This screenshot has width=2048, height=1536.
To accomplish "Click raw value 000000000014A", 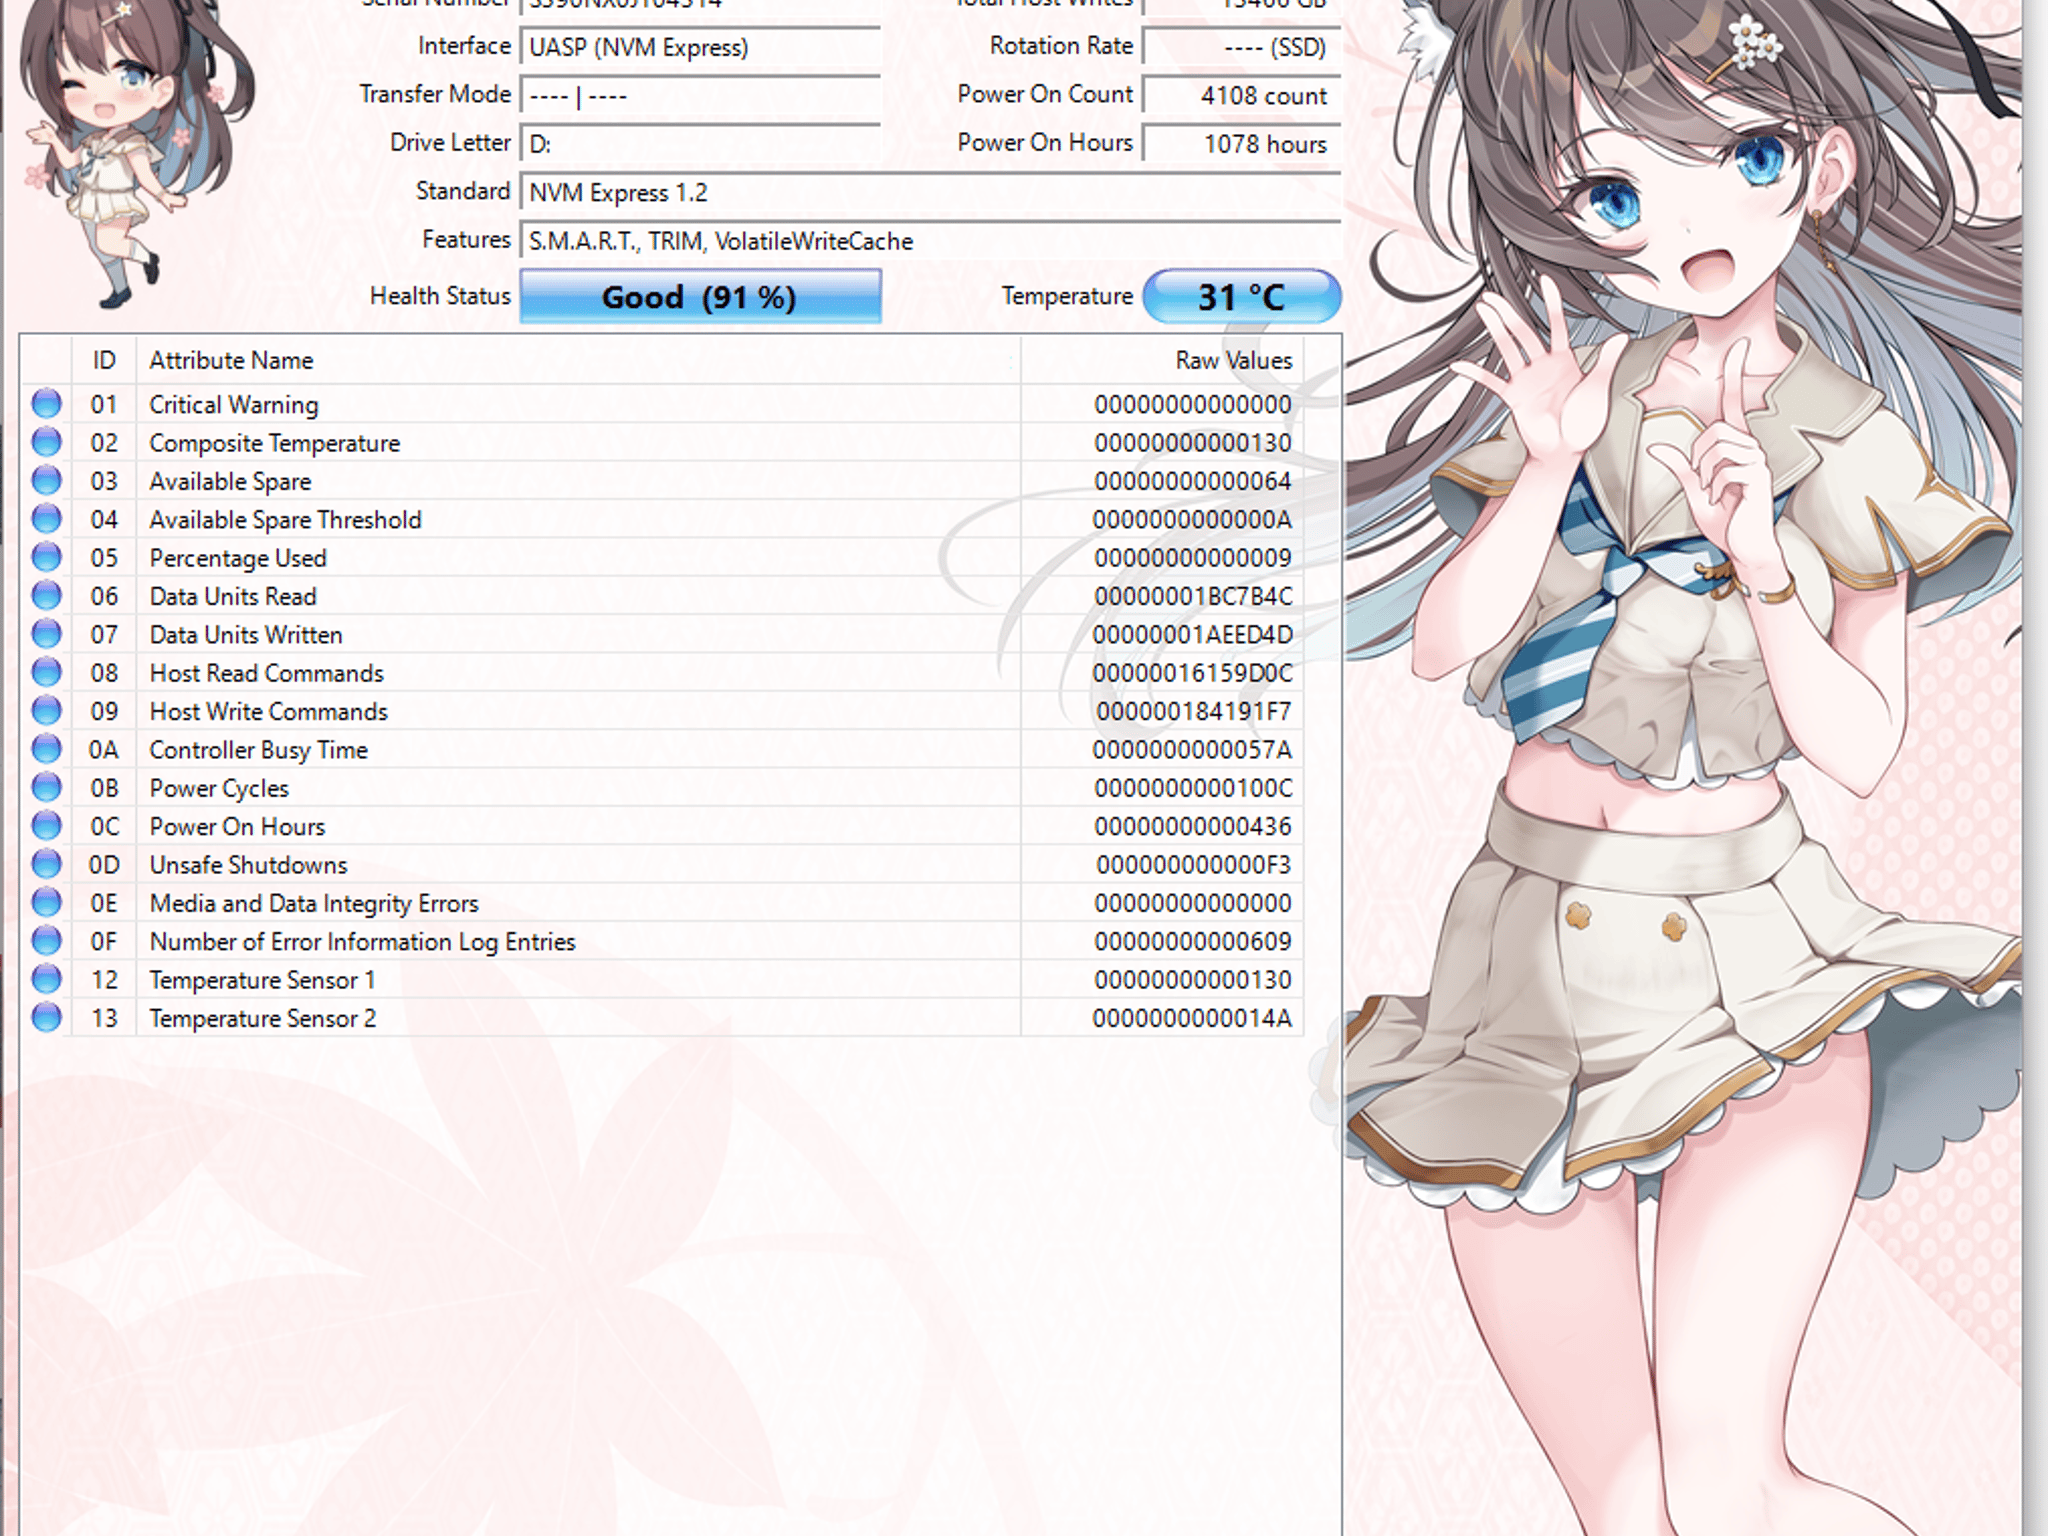I will pyautogui.click(x=1192, y=1018).
